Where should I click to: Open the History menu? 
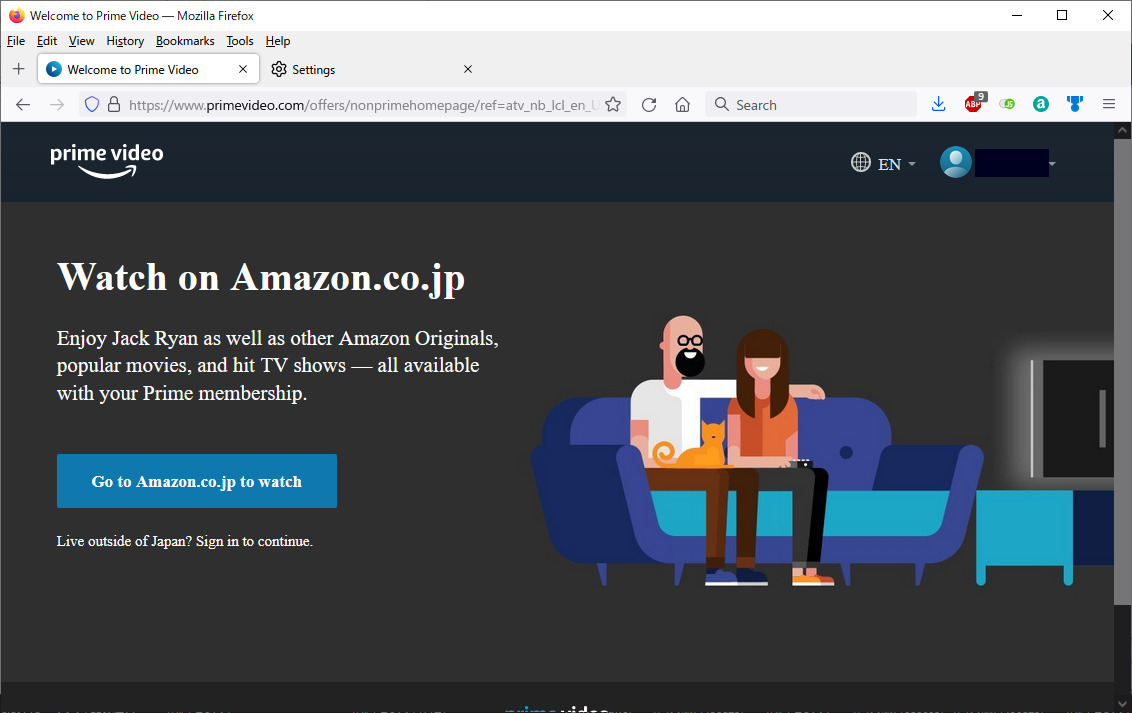[x=125, y=41]
